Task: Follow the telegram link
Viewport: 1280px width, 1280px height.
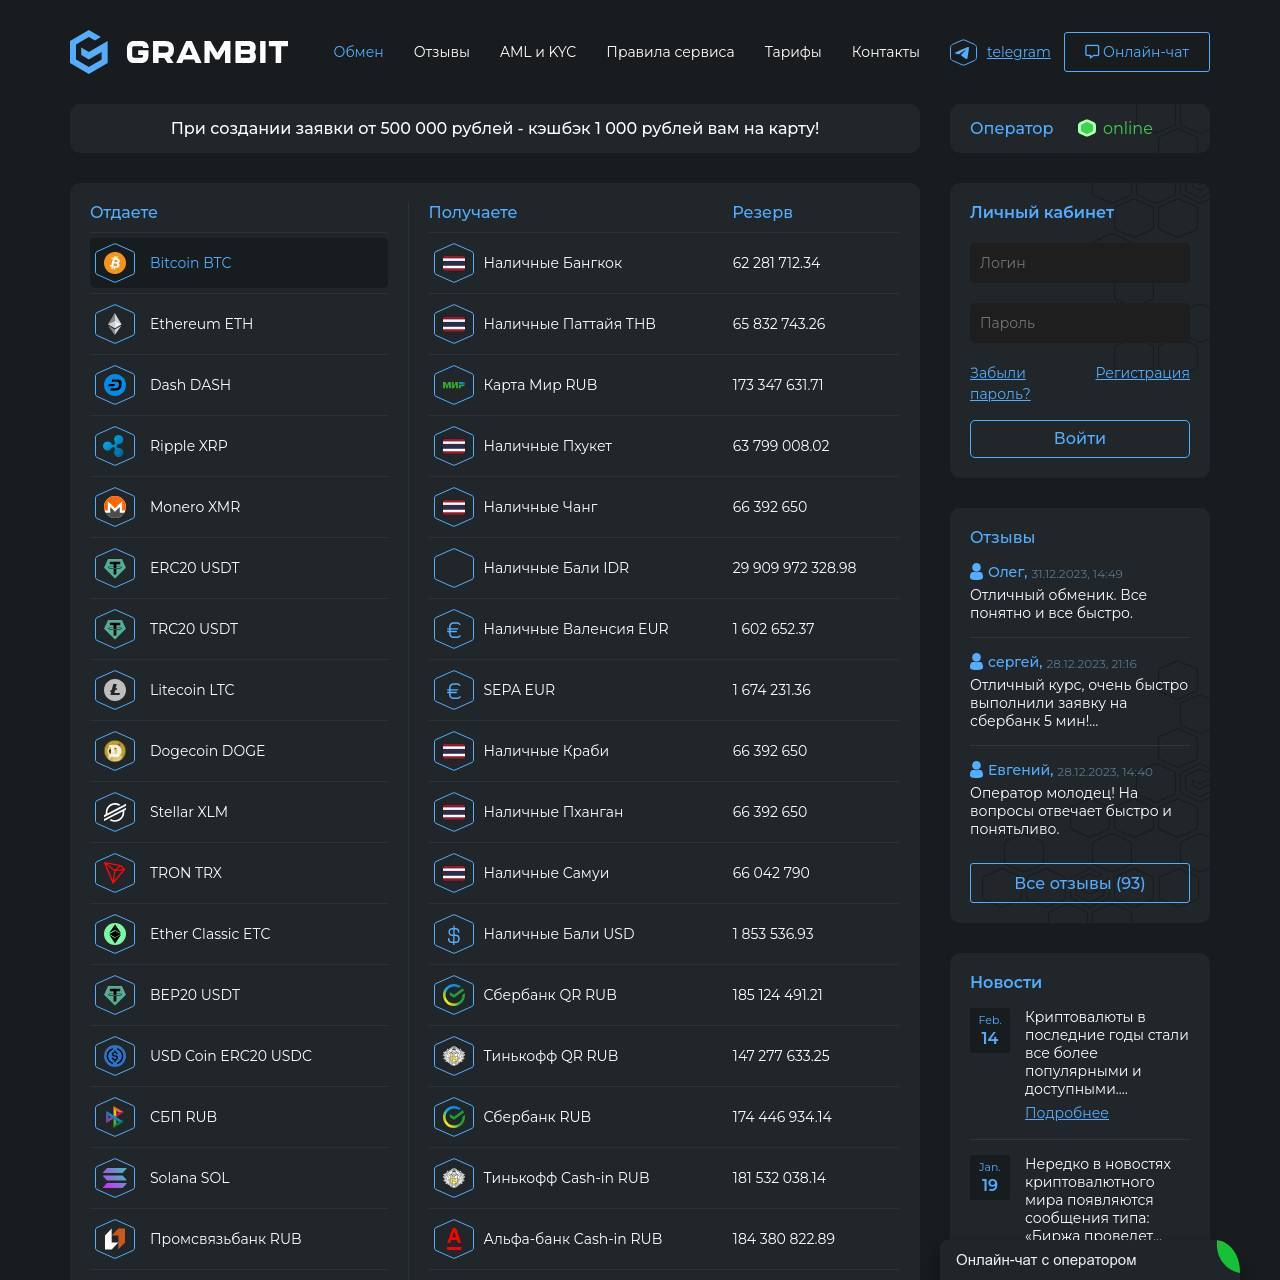Action: (1018, 52)
